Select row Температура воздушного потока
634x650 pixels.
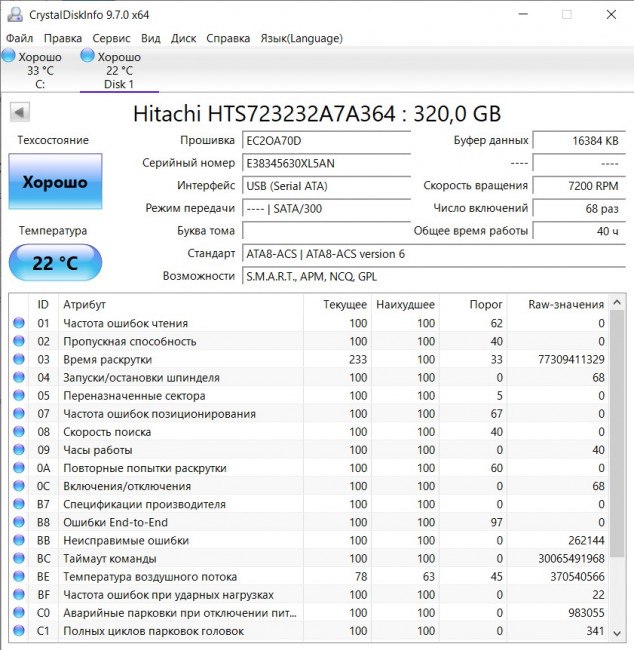coord(309,576)
